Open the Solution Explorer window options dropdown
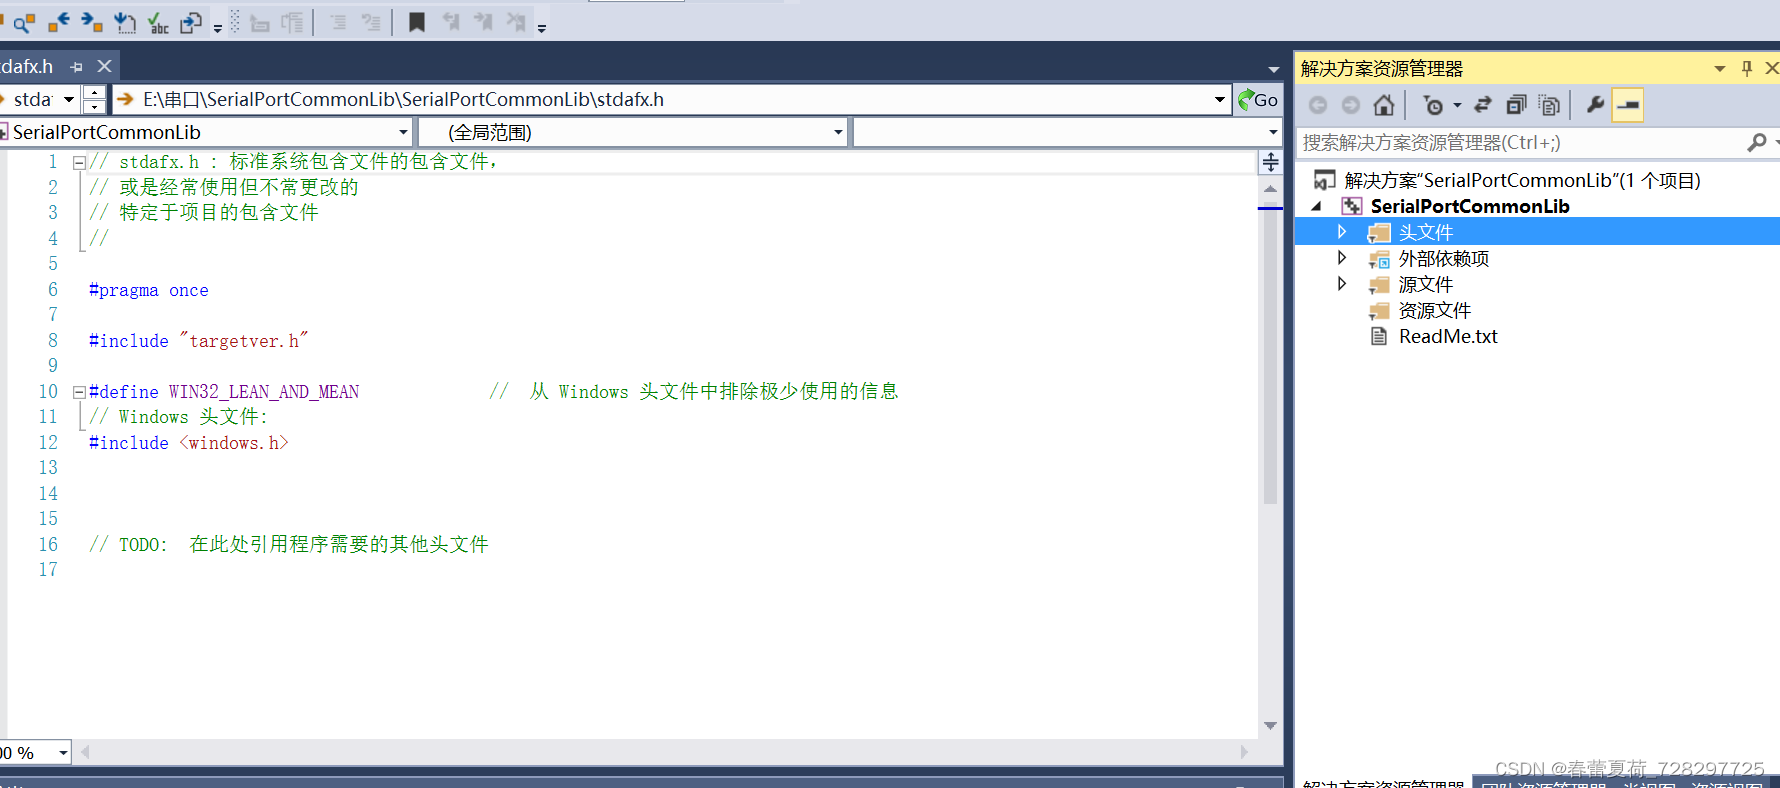1780x788 pixels. [x=1720, y=69]
